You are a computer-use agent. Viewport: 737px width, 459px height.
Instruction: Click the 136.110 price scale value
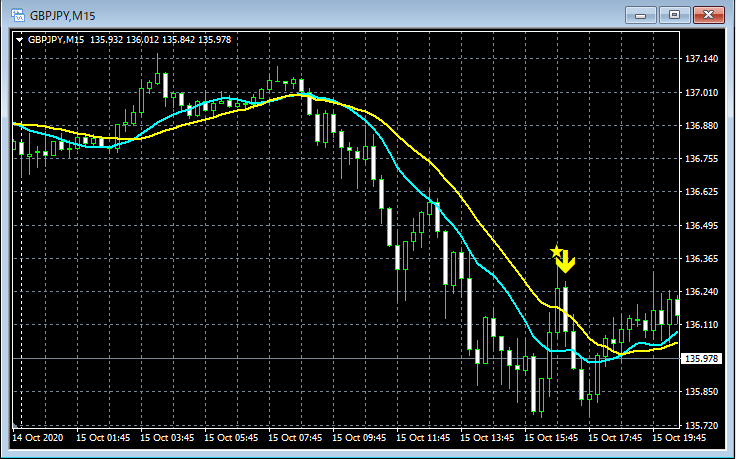[701, 325]
